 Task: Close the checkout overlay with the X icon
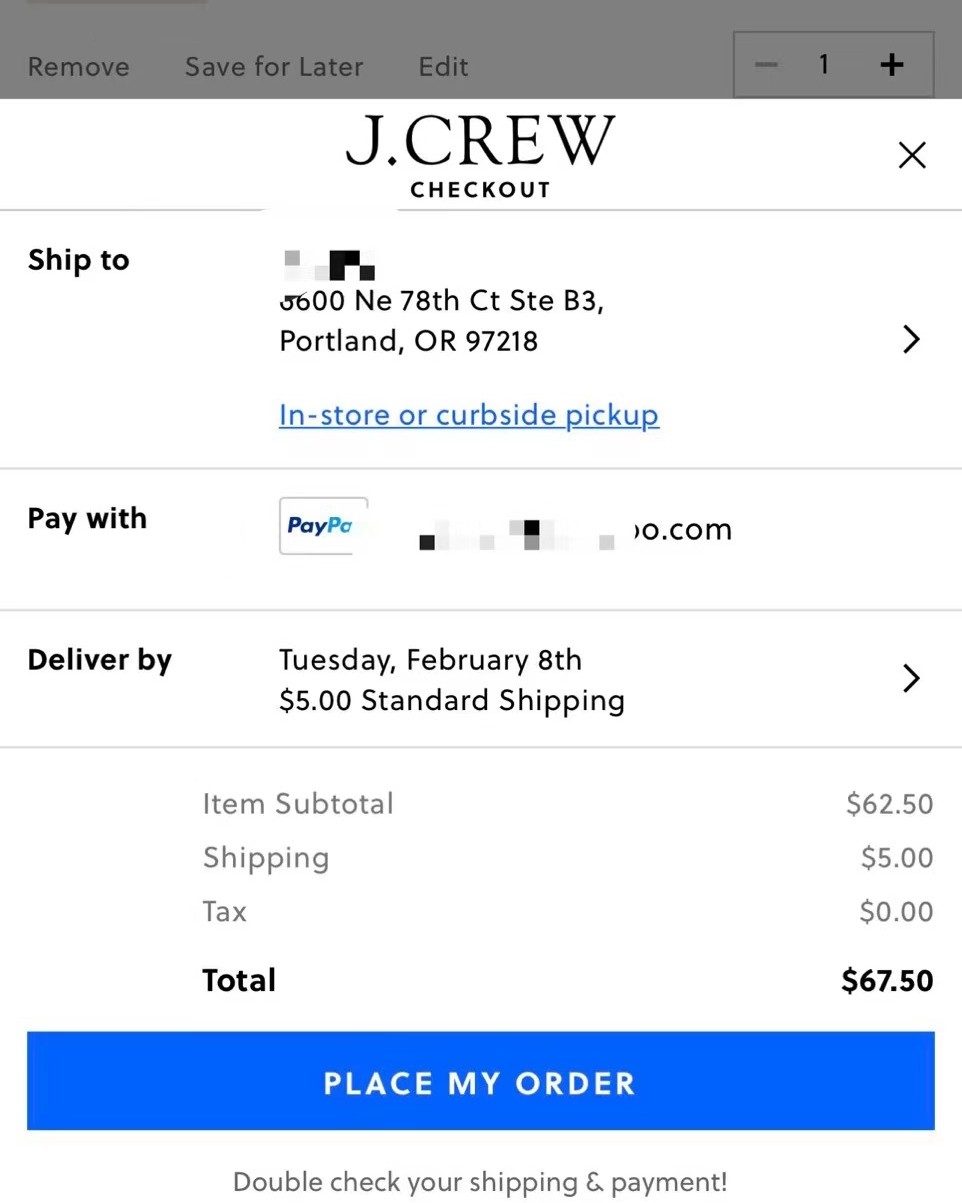click(x=911, y=155)
